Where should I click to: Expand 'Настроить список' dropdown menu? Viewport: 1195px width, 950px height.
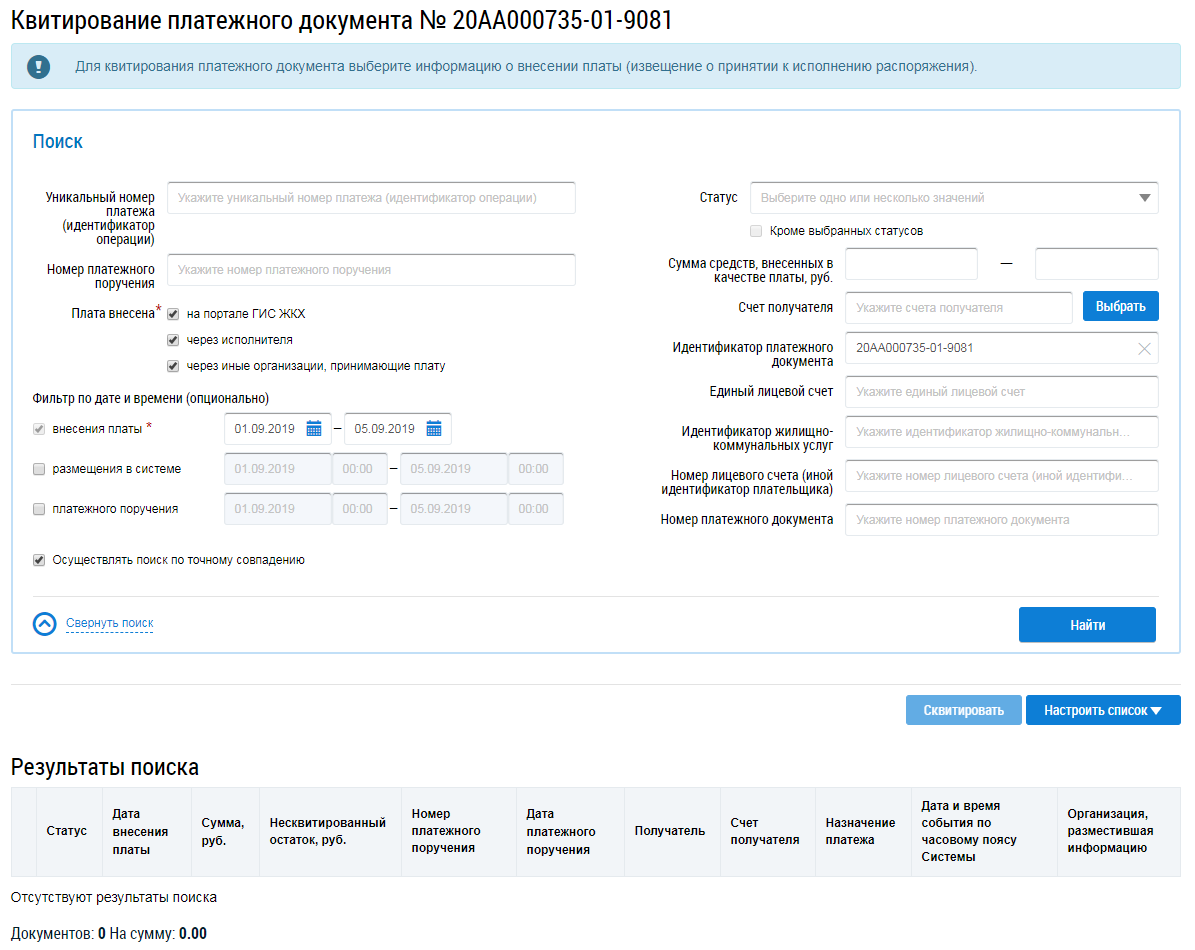pyautogui.click(x=1102, y=711)
